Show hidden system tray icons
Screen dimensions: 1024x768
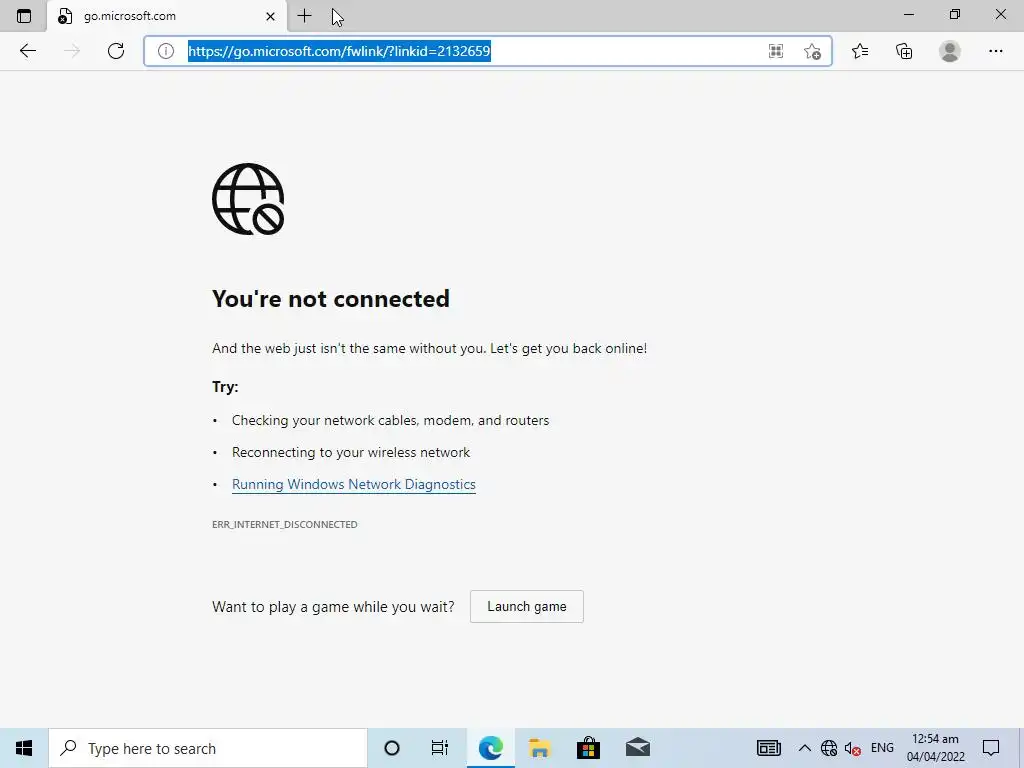pos(805,748)
